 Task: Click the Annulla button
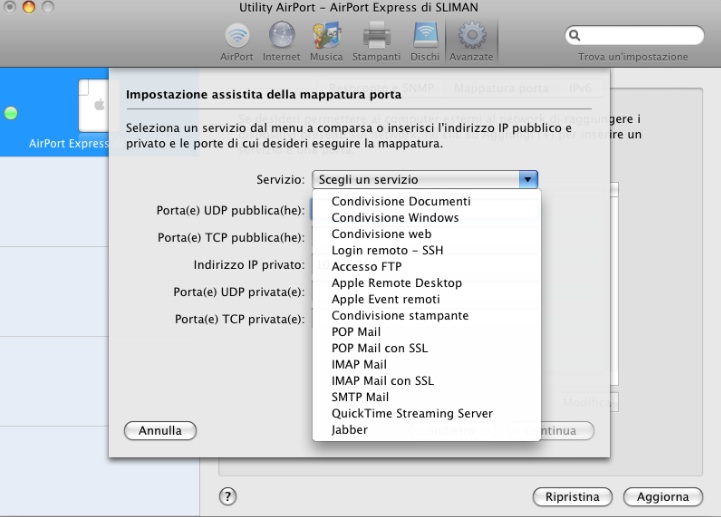pos(160,431)
